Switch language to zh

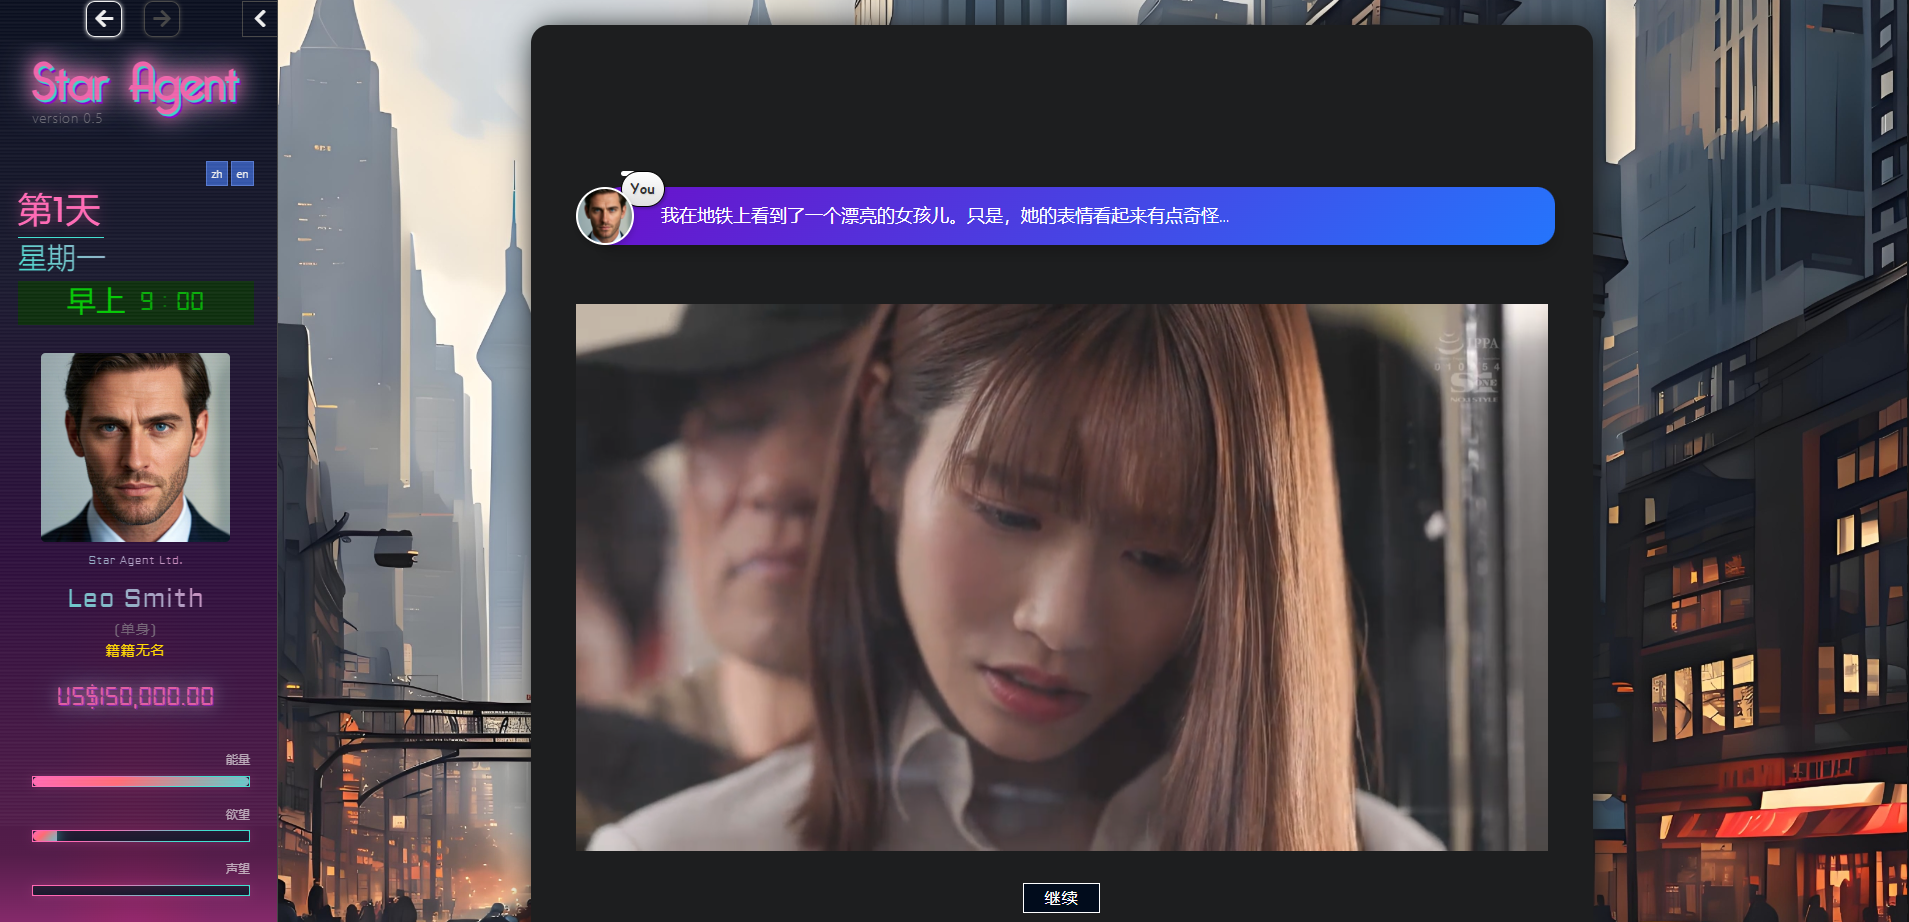(x=217, y=174)
